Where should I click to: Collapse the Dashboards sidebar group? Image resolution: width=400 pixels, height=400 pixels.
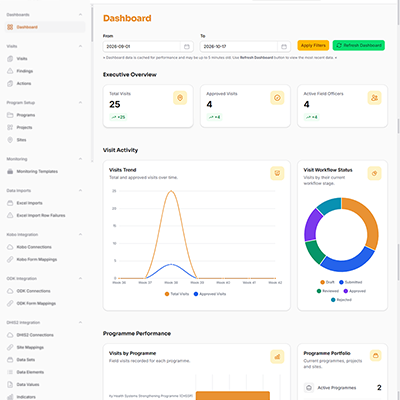coord(80,15)
